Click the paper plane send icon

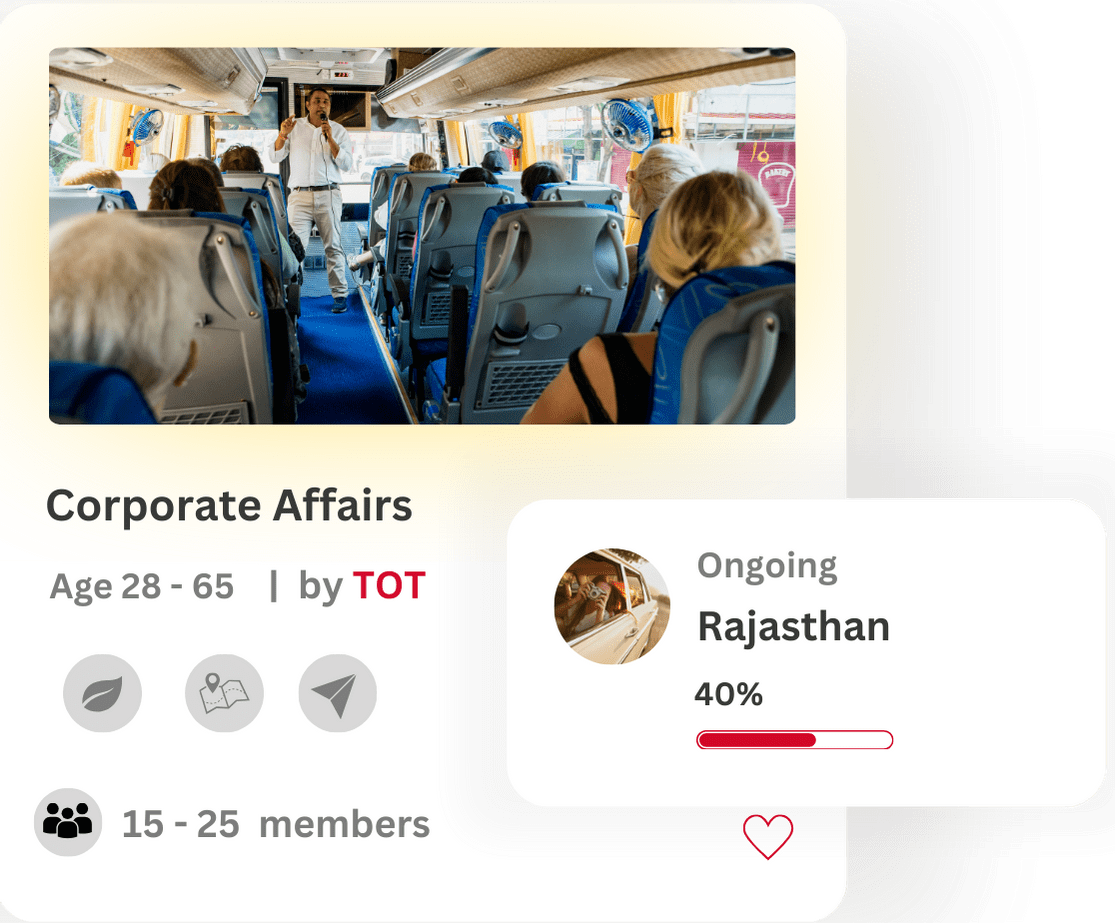tap(337, 693)
